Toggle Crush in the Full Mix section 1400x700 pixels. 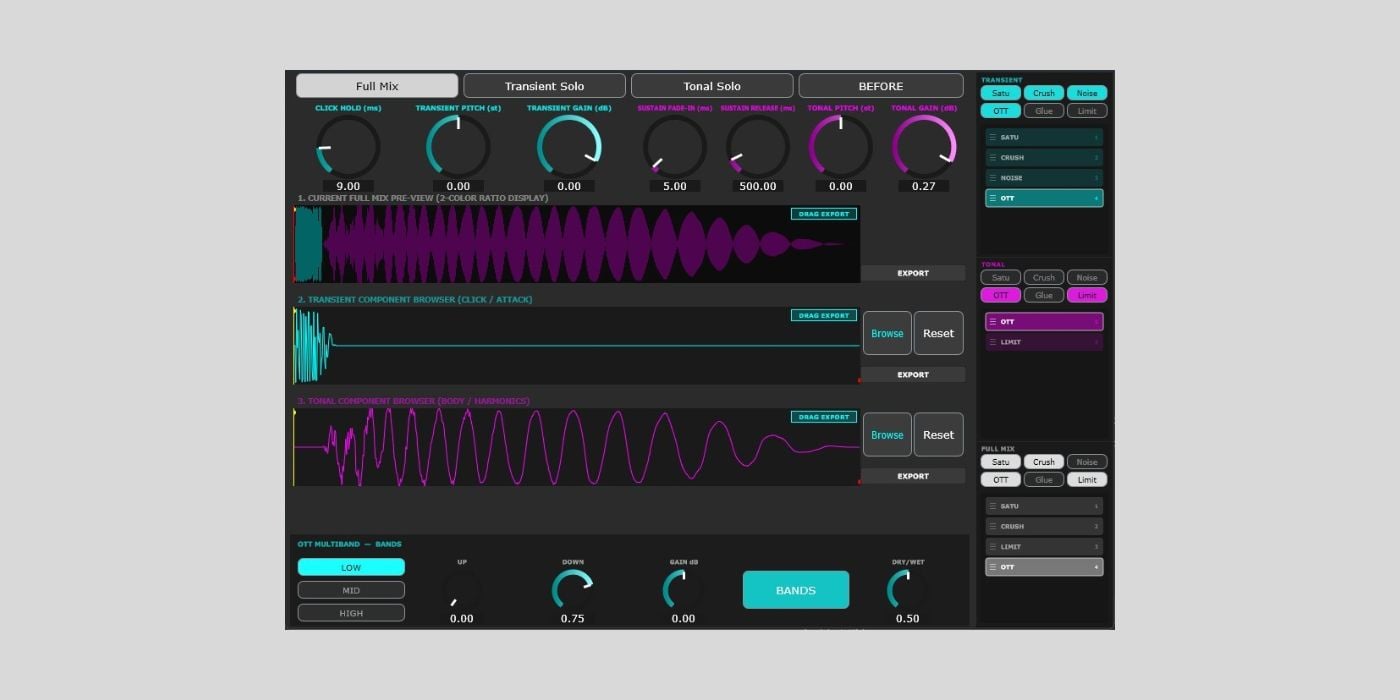(x=1044, y=462)
